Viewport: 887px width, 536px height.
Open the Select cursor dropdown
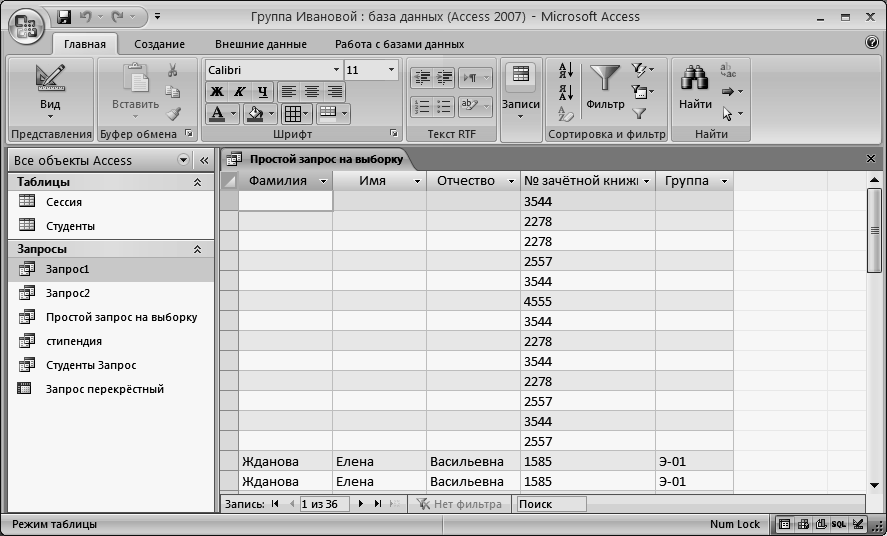click(733, 114)
